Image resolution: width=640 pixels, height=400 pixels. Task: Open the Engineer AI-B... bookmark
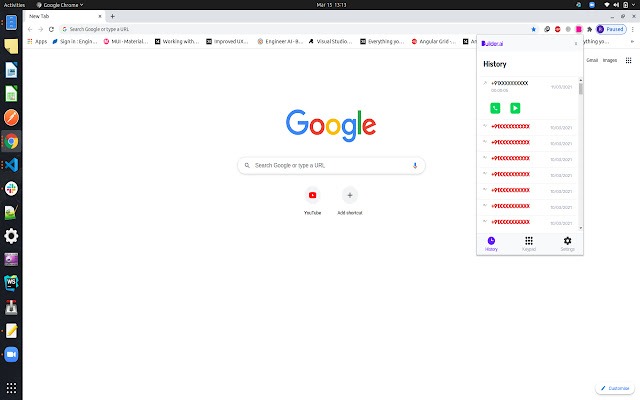280,41
